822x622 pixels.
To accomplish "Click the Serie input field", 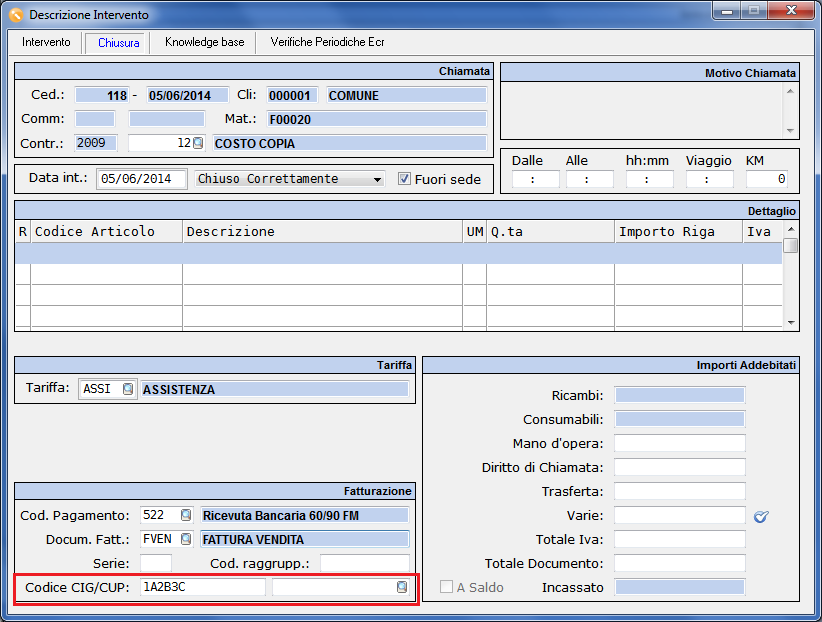I will click(156, 563).
